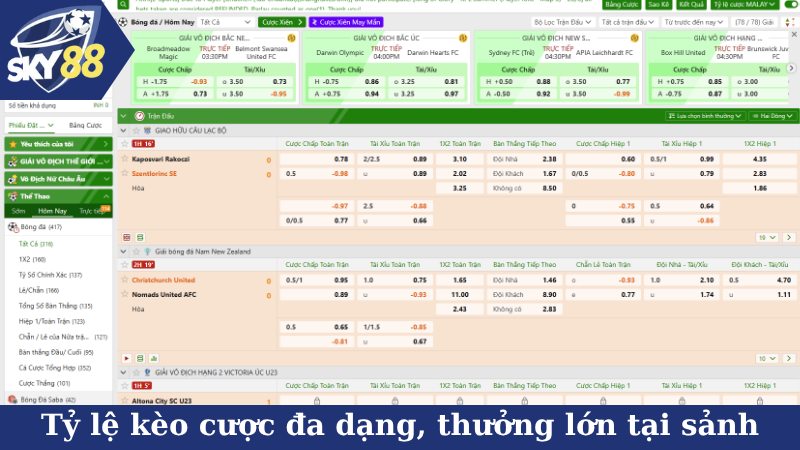Select Lẻ/Chẵn (166) market
The height and width of the screenshot is (450, 800).
pos(39,290)
